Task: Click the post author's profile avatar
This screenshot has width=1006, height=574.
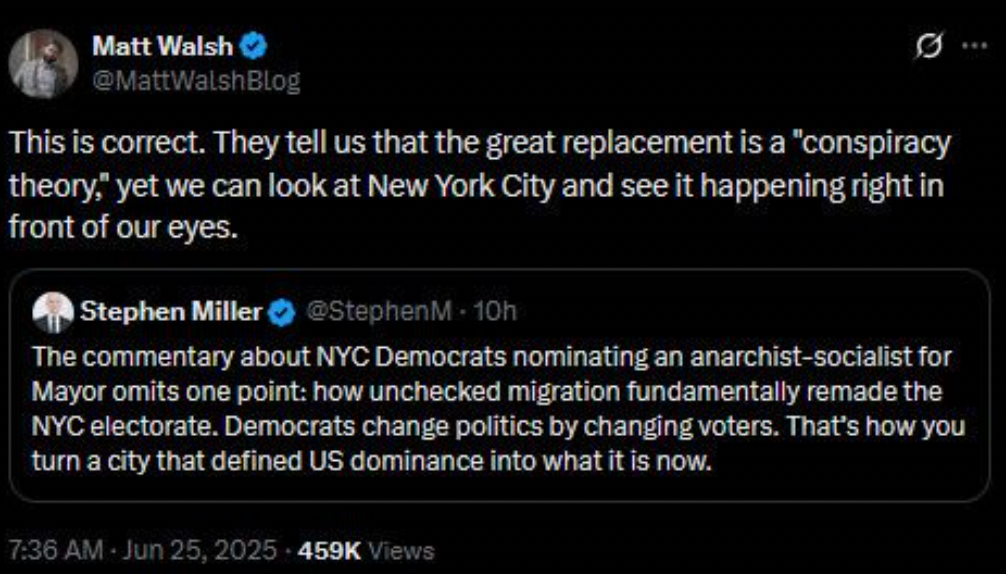Action: click(x=43, y=63)
